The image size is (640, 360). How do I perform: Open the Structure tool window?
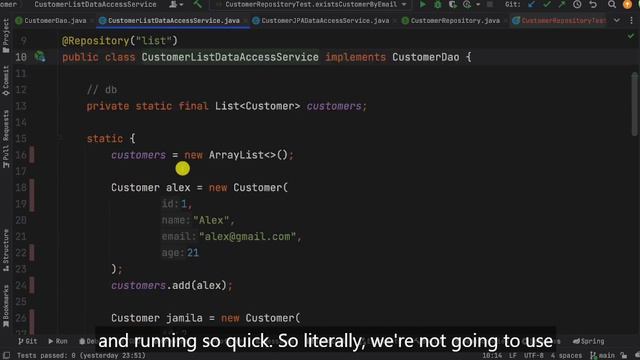pos(6,250)
